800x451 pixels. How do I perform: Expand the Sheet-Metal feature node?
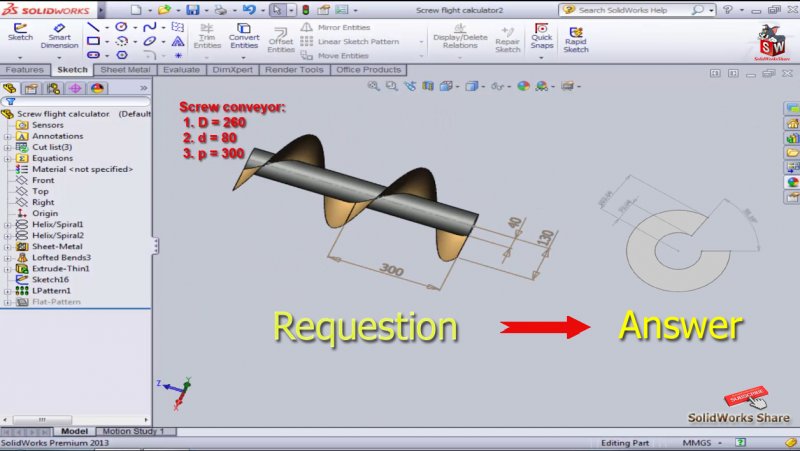[8, 247]
